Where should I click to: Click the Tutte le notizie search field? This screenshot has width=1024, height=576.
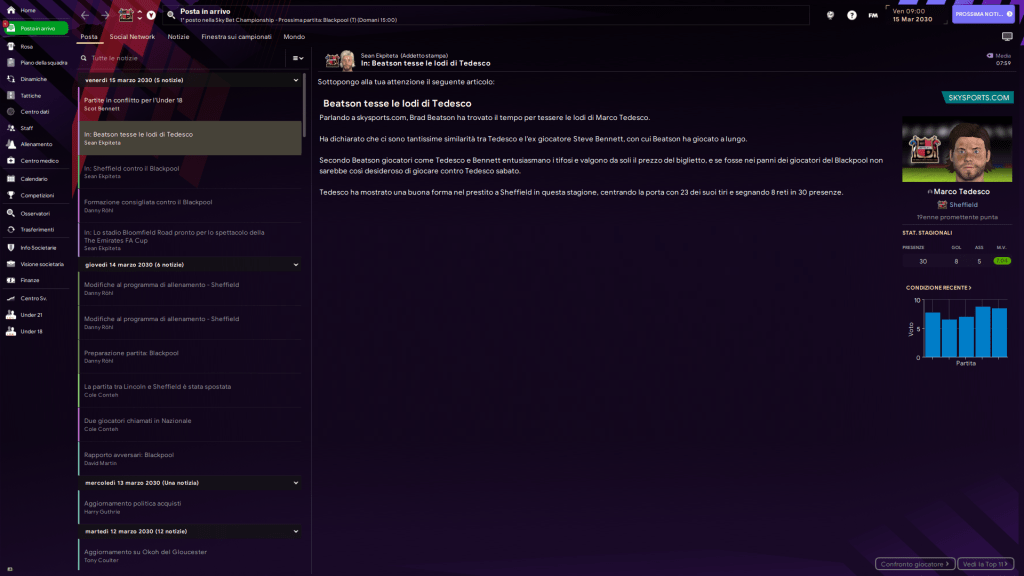(180, 58)
